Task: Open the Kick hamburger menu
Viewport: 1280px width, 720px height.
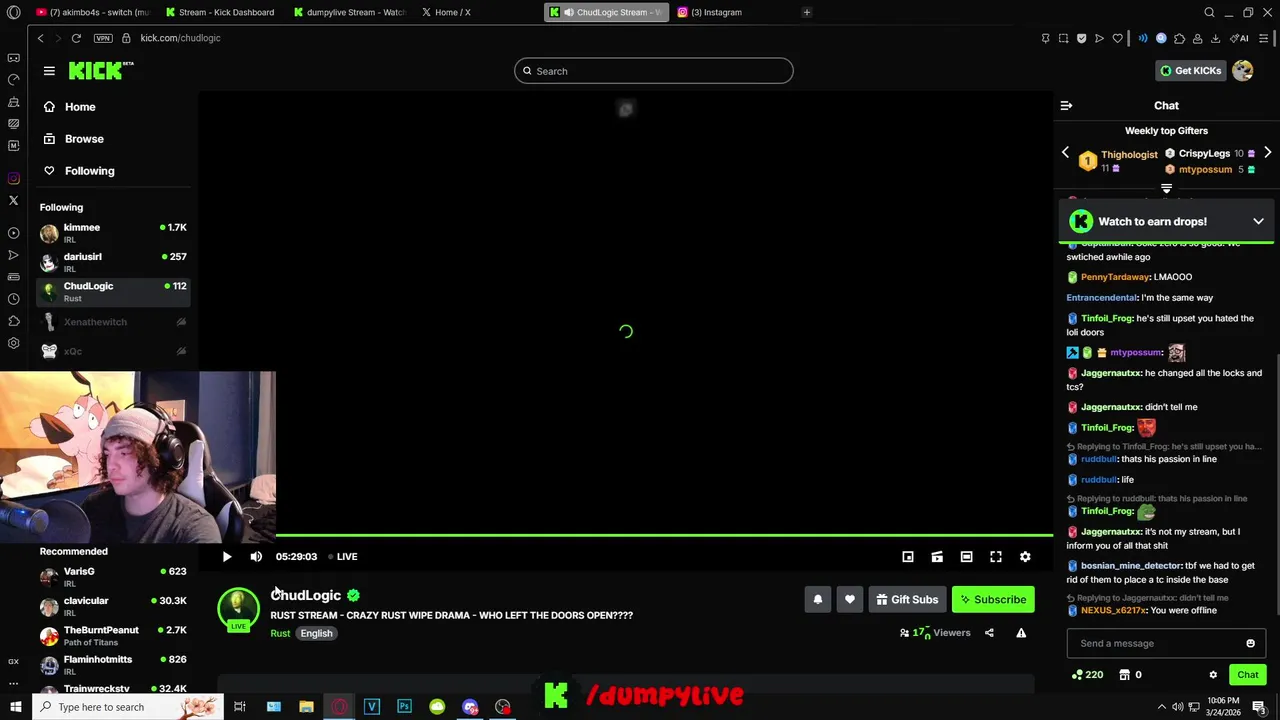Action: click(x=49, y=71)
